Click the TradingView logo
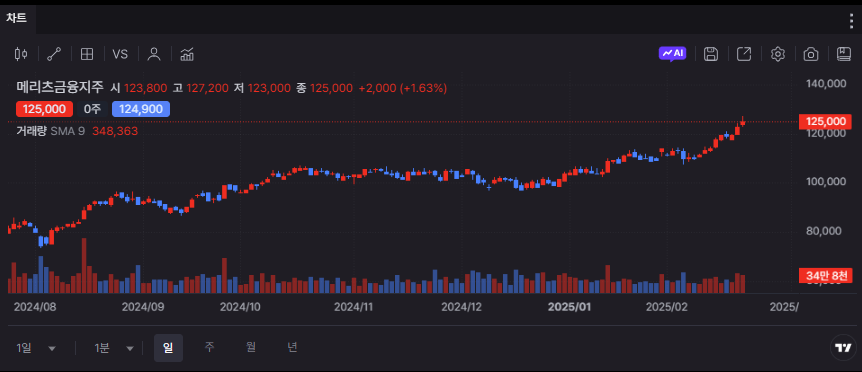Screen dimensions: 862x372 coord(843,348)
